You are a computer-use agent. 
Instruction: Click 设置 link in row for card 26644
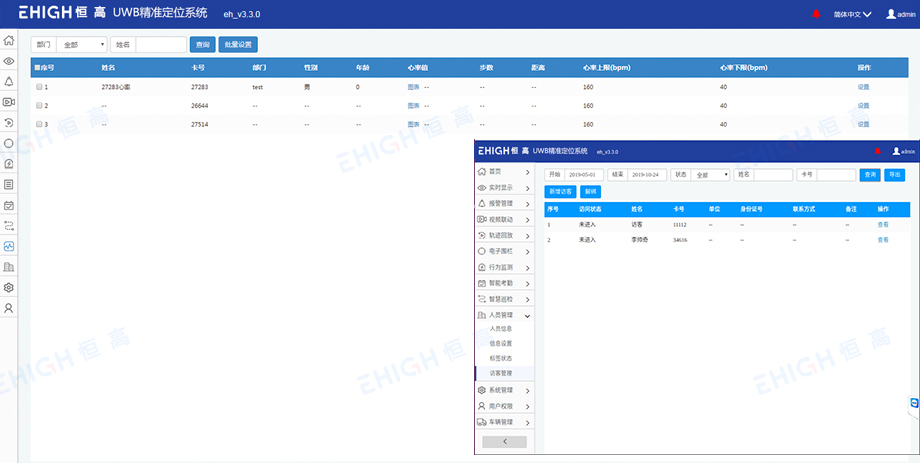pos(863,106)
